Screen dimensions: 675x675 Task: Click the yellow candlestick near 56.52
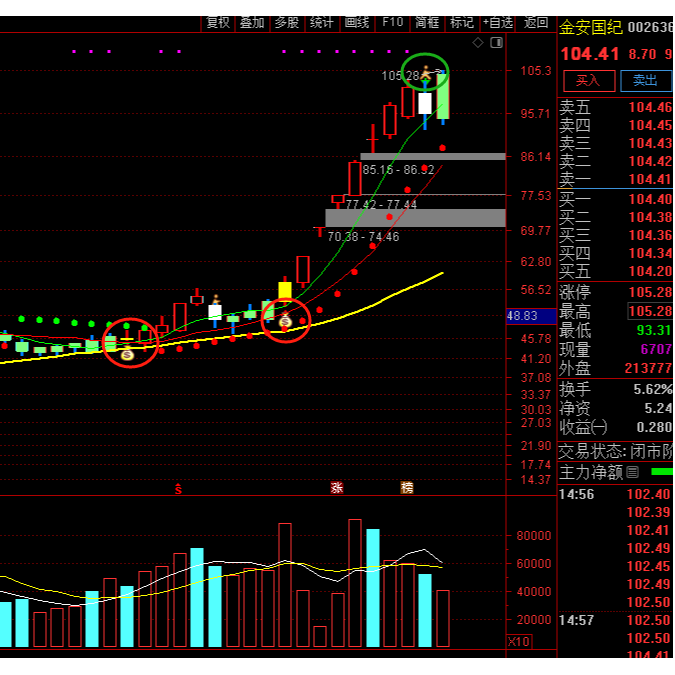285,289
